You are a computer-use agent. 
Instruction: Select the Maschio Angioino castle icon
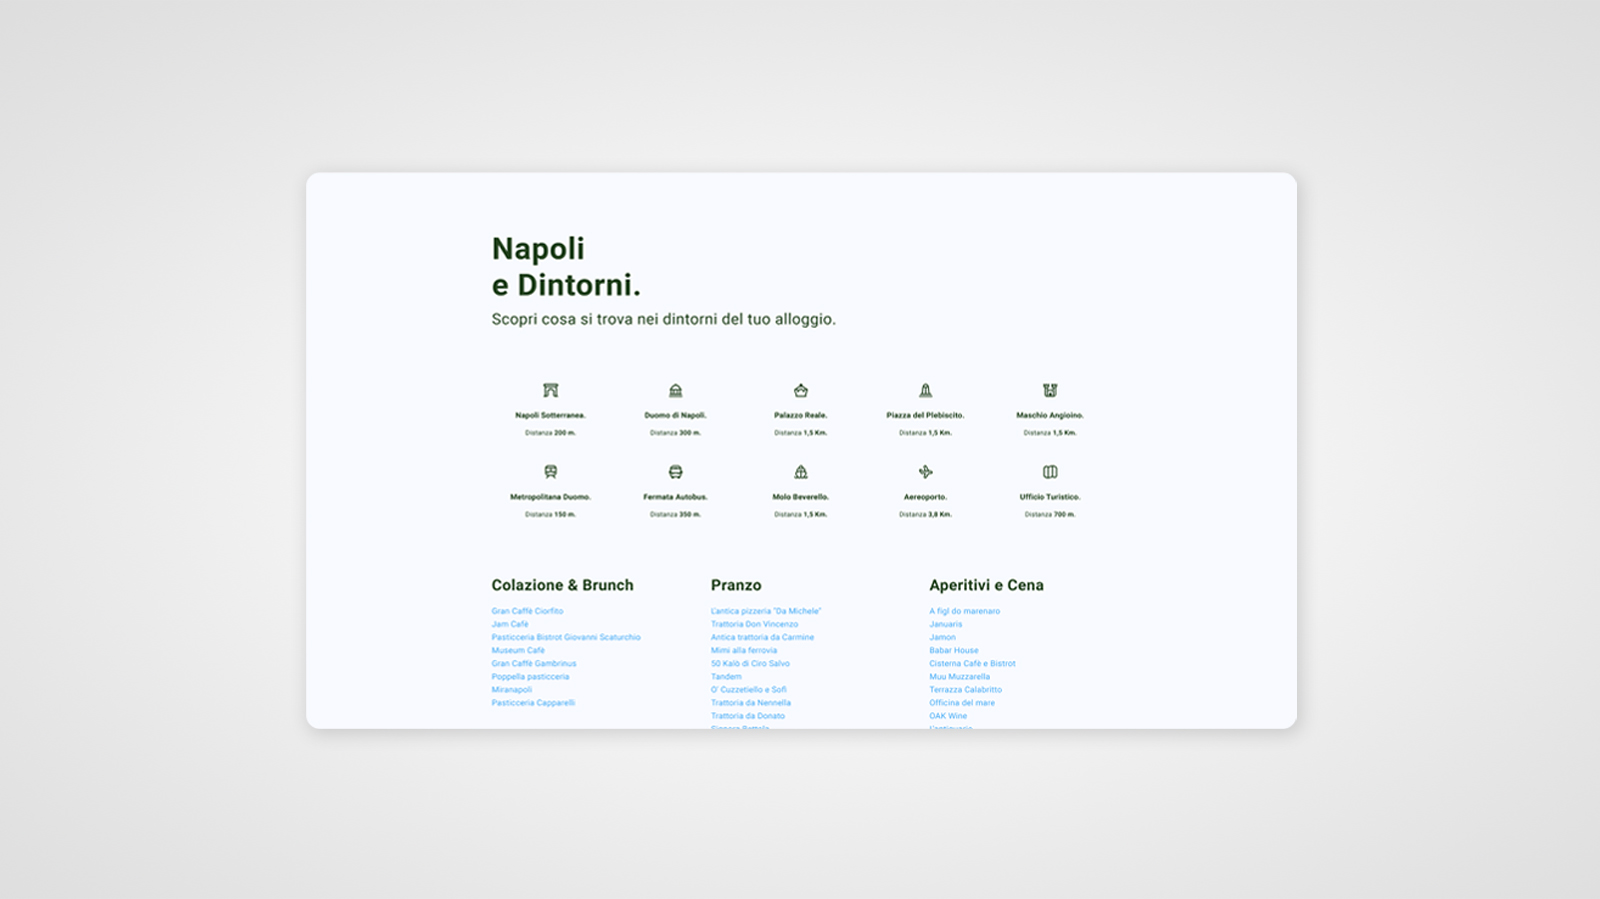(x=1050, y=390)
